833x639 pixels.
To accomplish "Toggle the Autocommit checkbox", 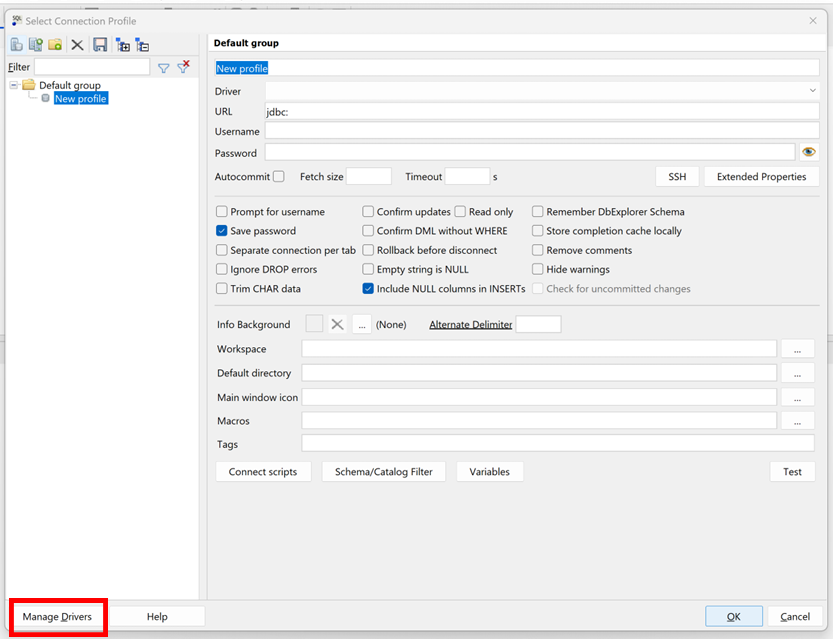I will point(279,176).
